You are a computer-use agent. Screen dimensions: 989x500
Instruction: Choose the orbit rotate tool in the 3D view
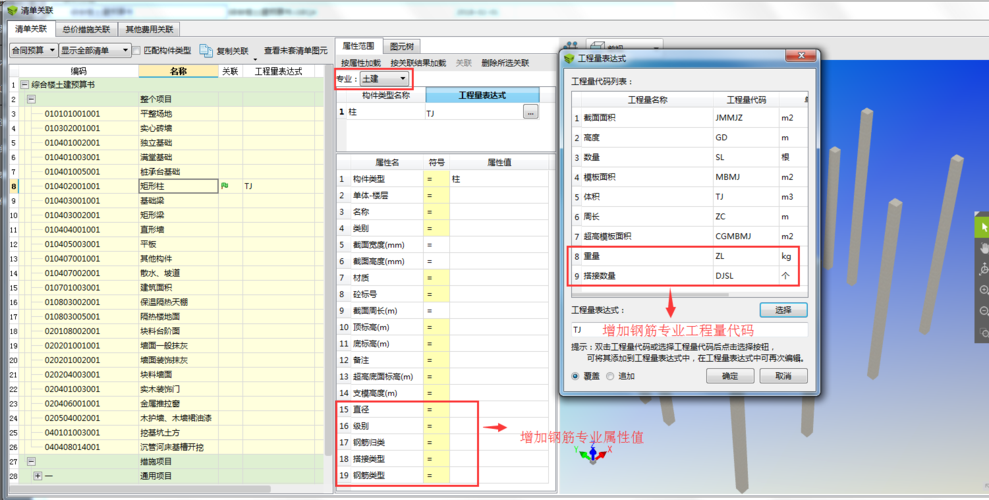pos(983,269)
